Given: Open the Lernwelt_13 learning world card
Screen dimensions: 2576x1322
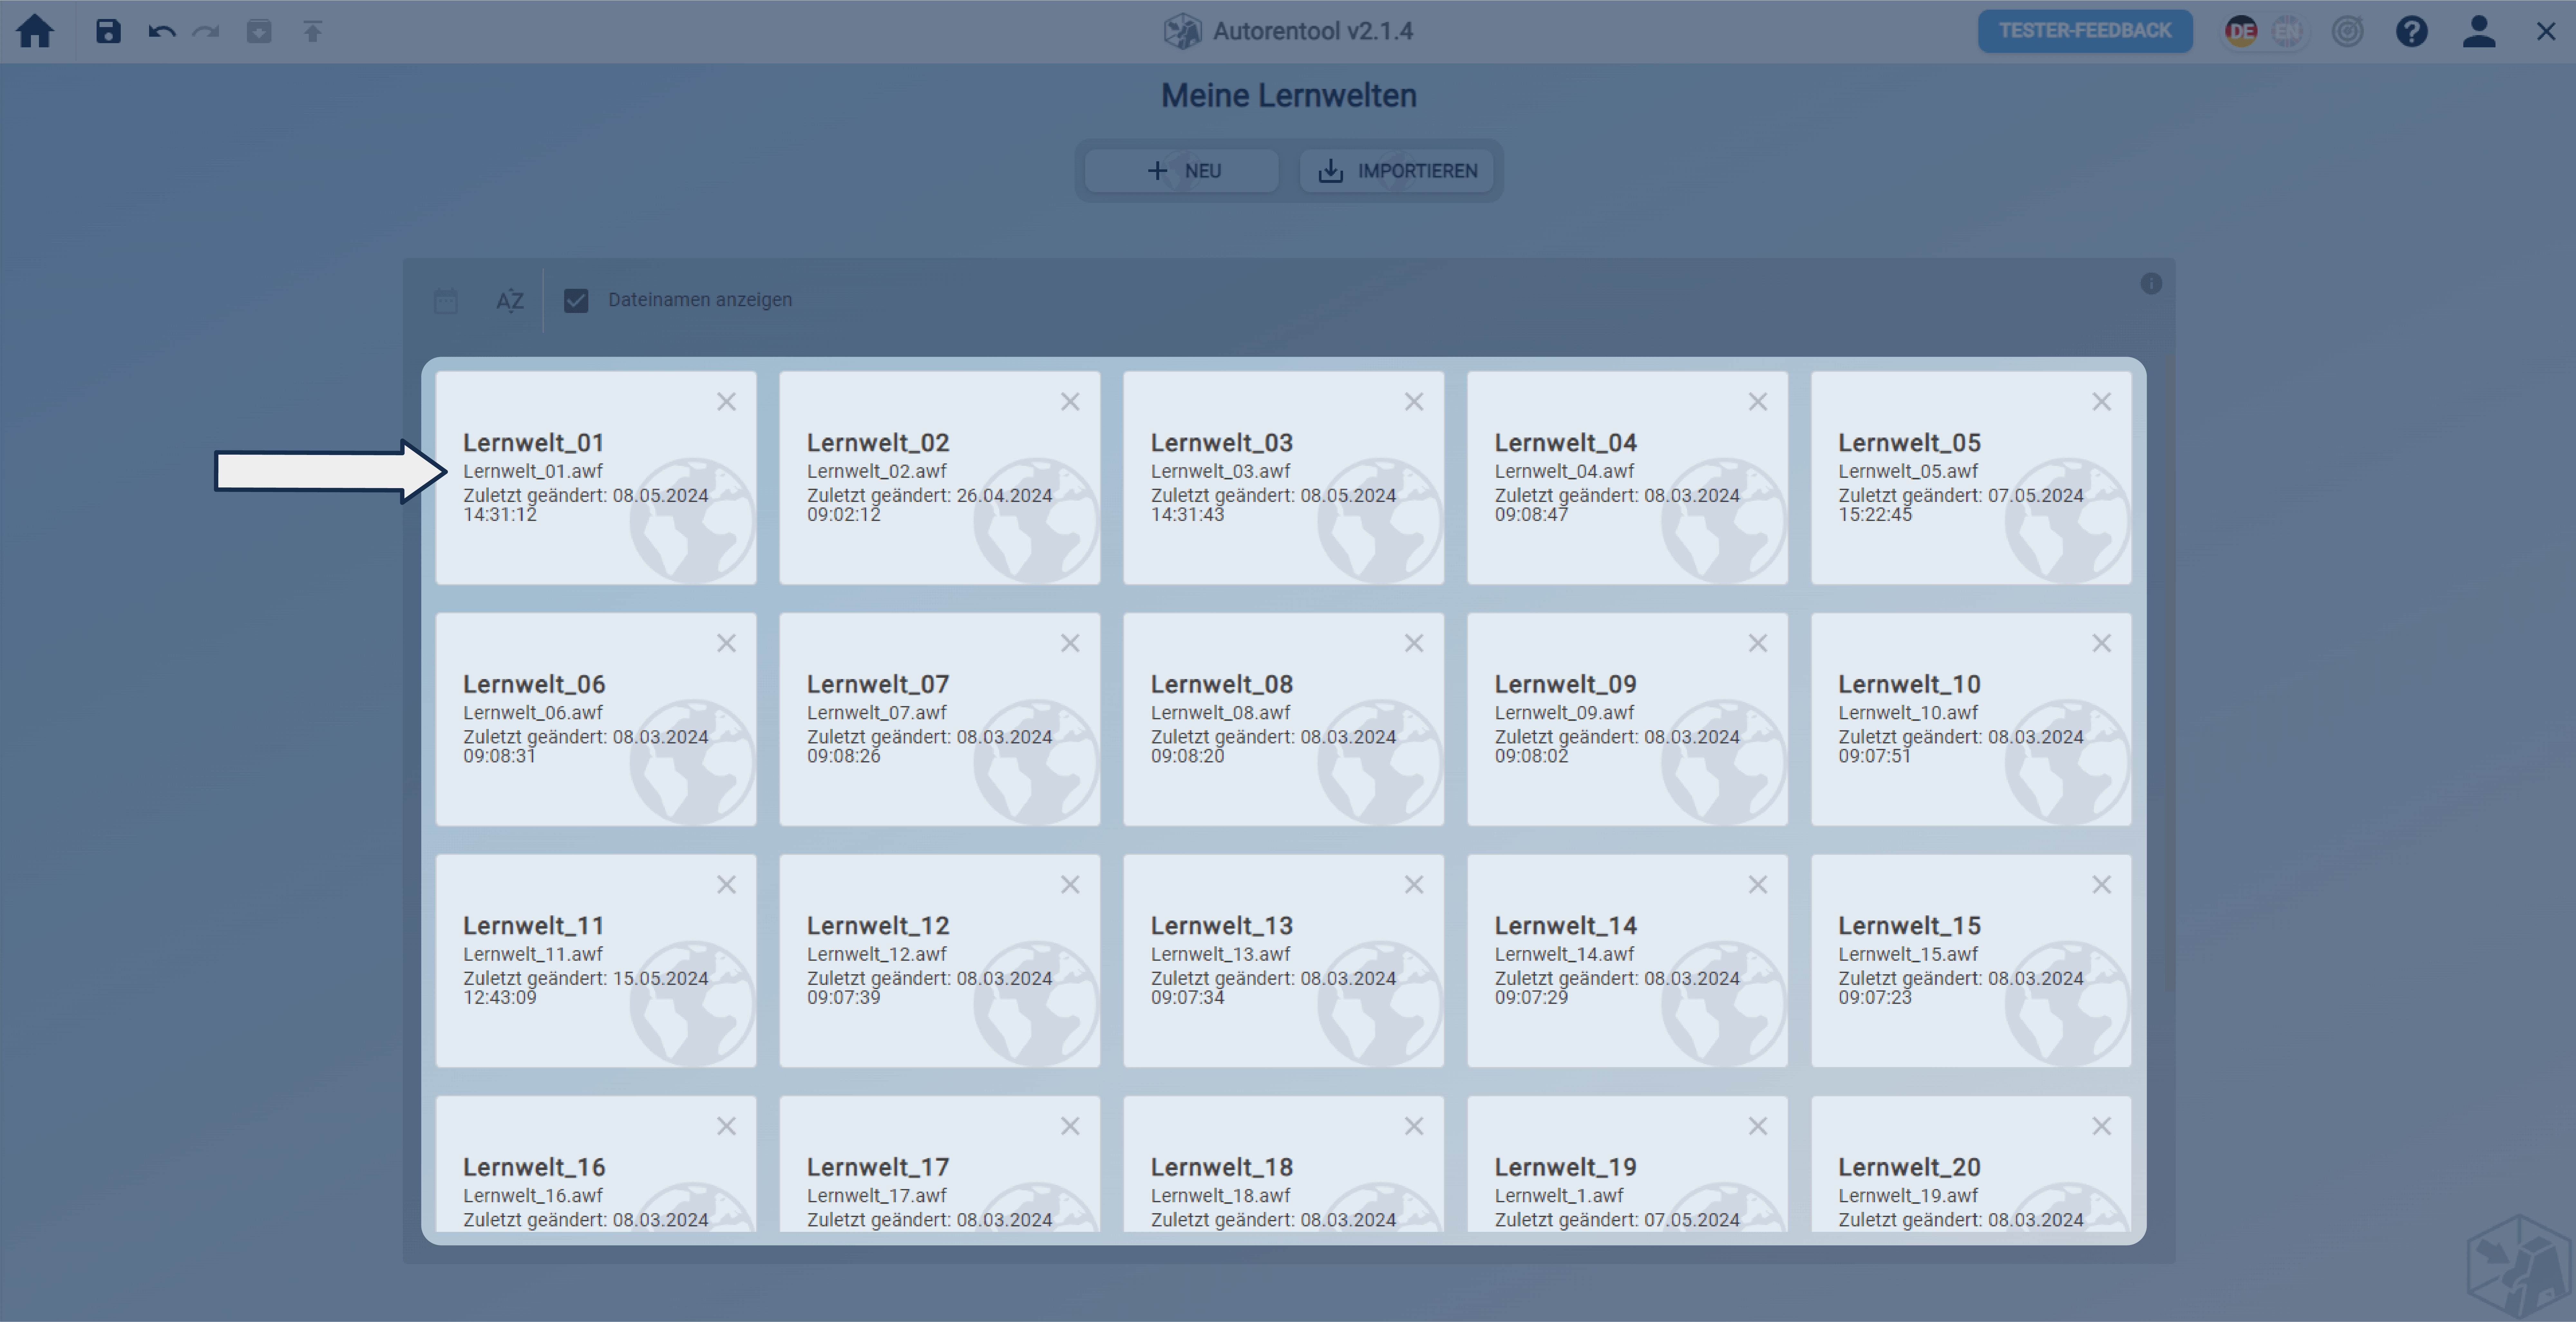Looking at the screenshot, I should pos(1283,960).
